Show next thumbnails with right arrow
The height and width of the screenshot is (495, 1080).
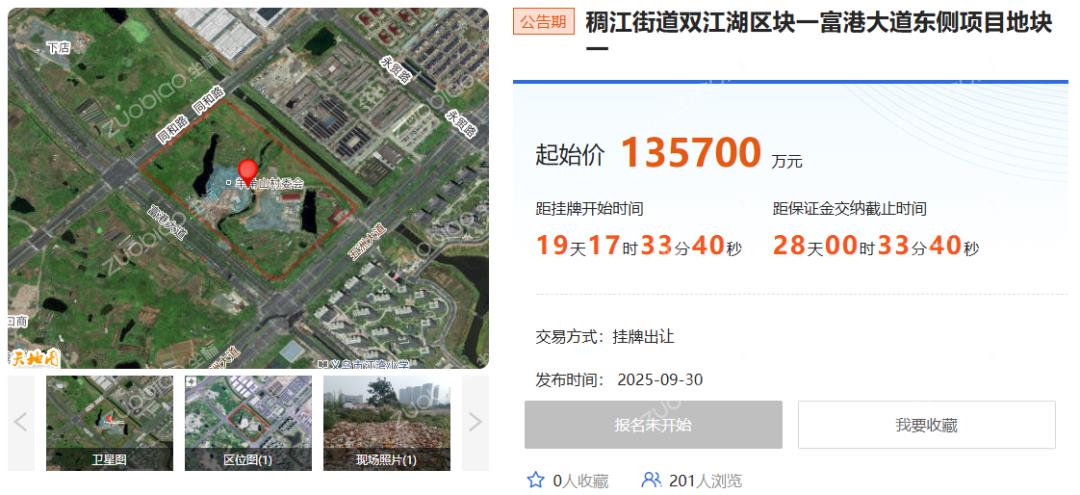point(475,422)
